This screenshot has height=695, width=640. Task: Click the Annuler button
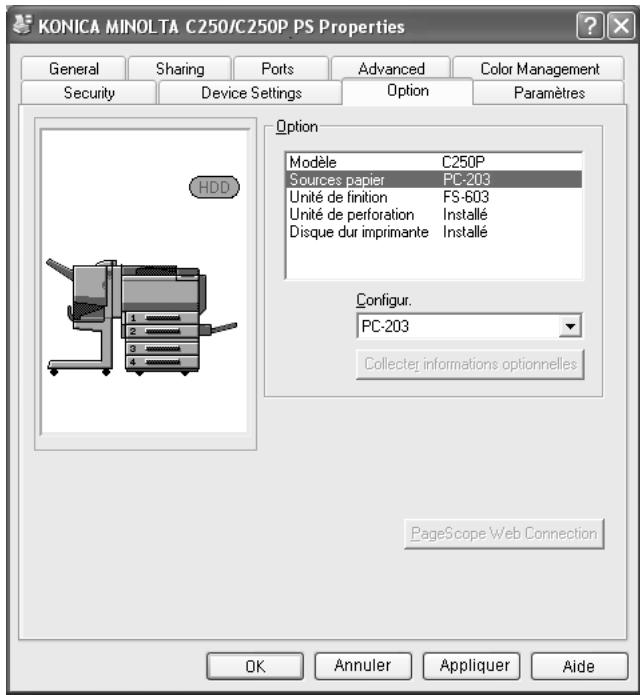(x=363, y=666)
